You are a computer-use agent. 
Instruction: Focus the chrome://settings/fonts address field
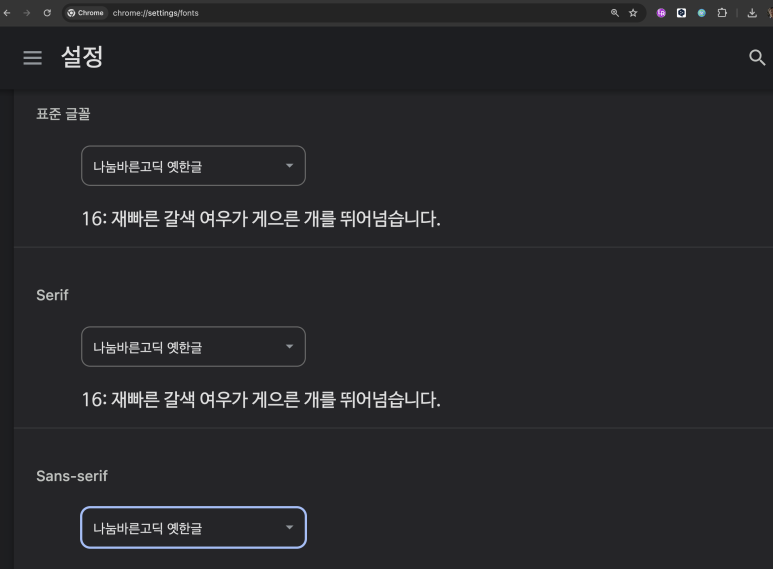tap(155, 13)
